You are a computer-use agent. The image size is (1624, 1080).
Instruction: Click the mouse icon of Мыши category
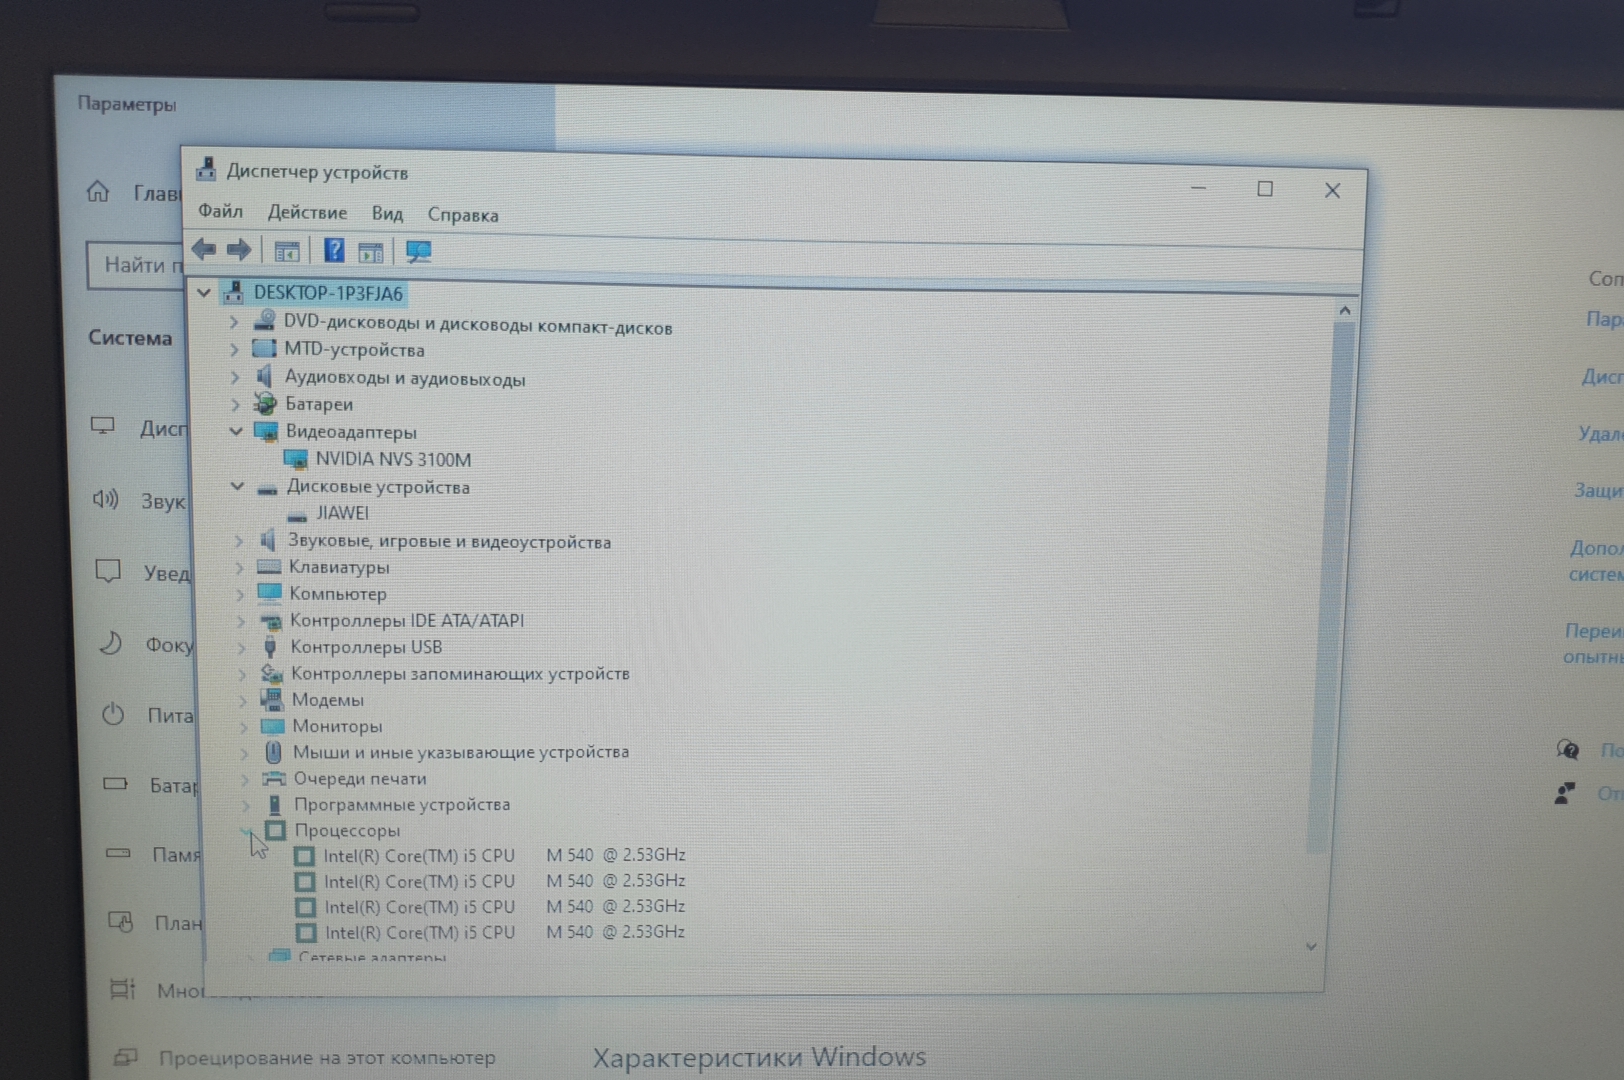pos(274,752)
